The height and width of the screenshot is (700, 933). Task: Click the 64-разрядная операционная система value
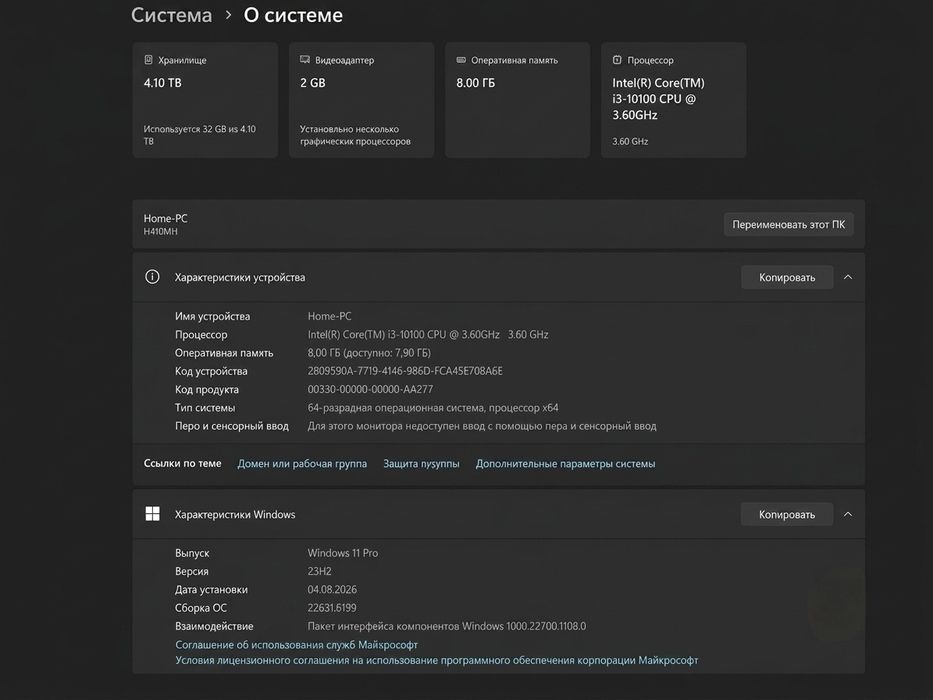click(433, 408)
